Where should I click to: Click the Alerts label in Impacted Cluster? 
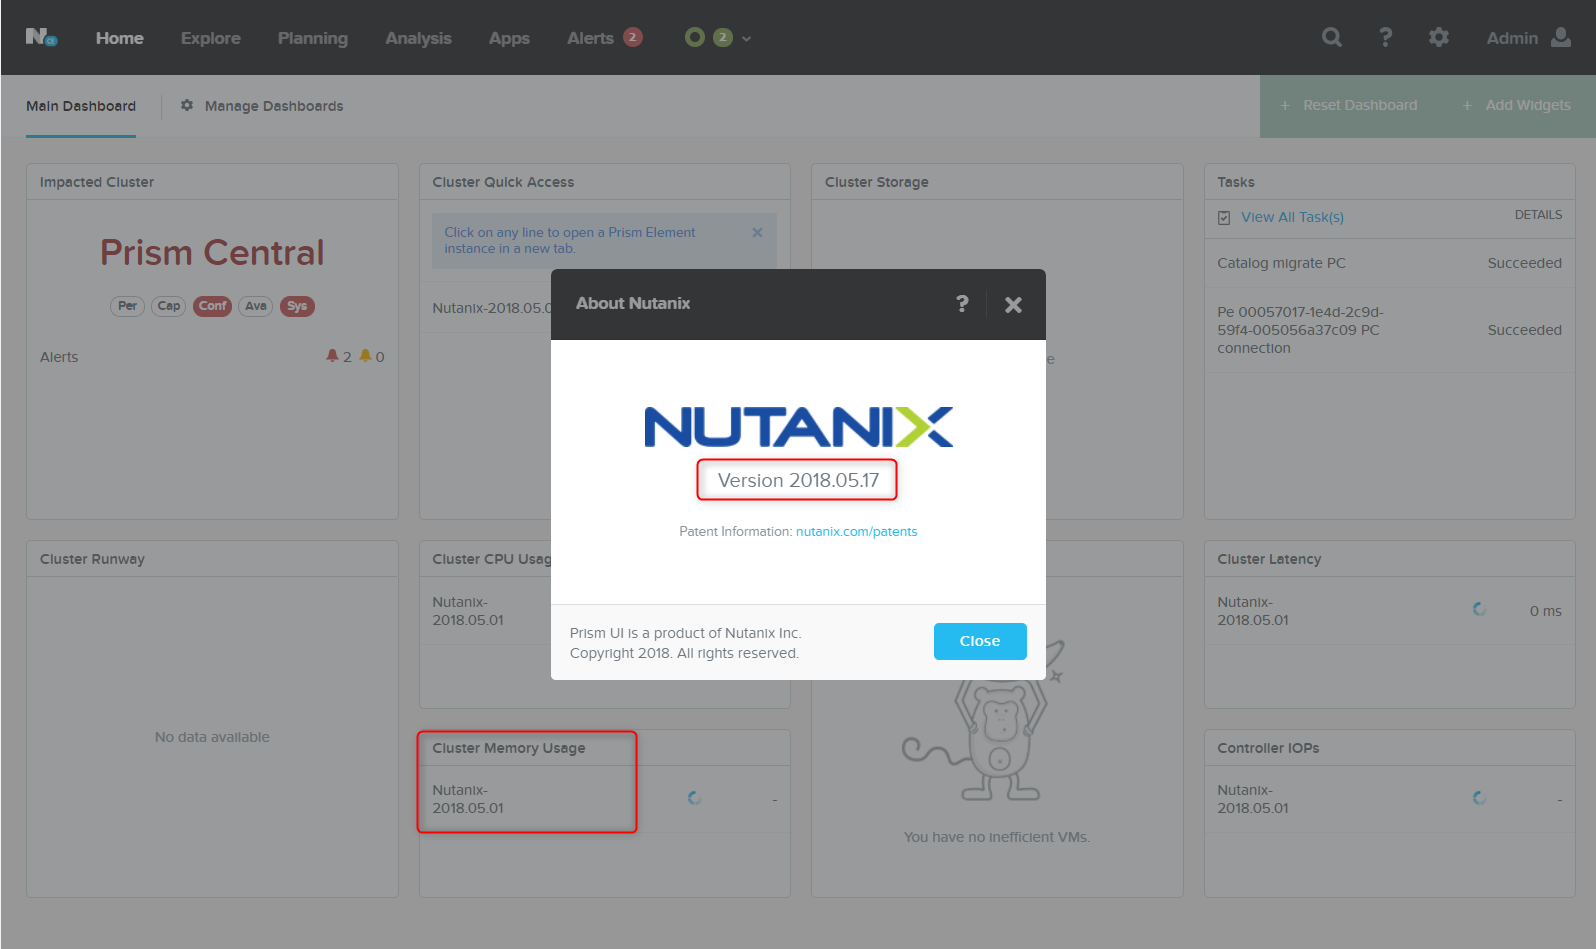(59, 357)
